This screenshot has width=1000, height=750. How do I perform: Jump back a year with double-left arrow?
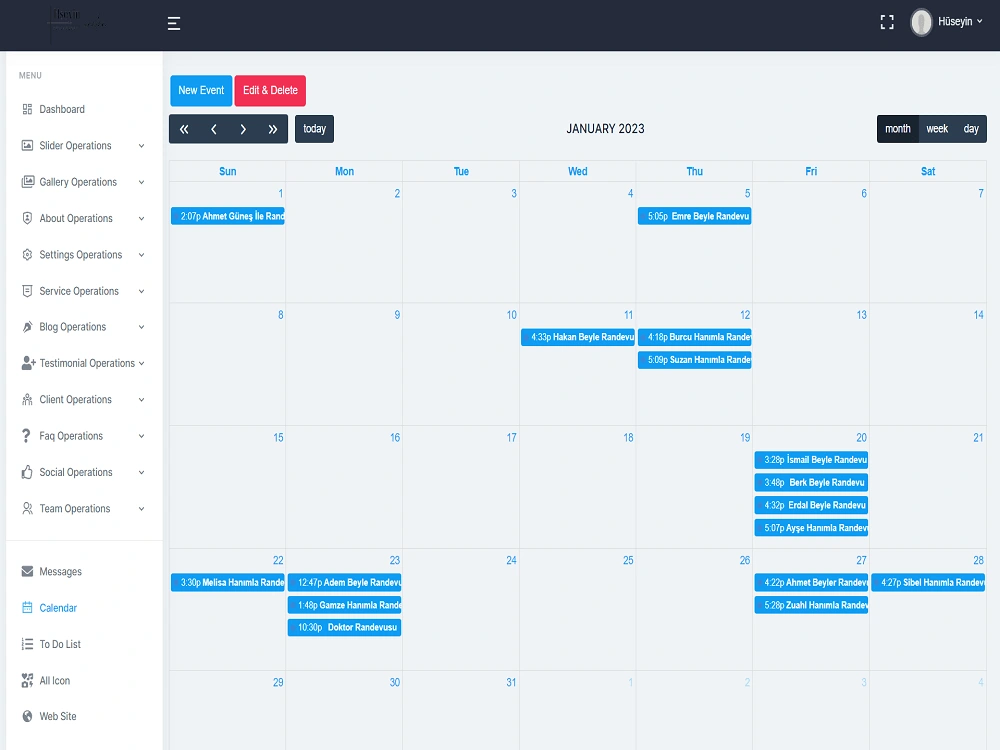[x=184, y=129]
